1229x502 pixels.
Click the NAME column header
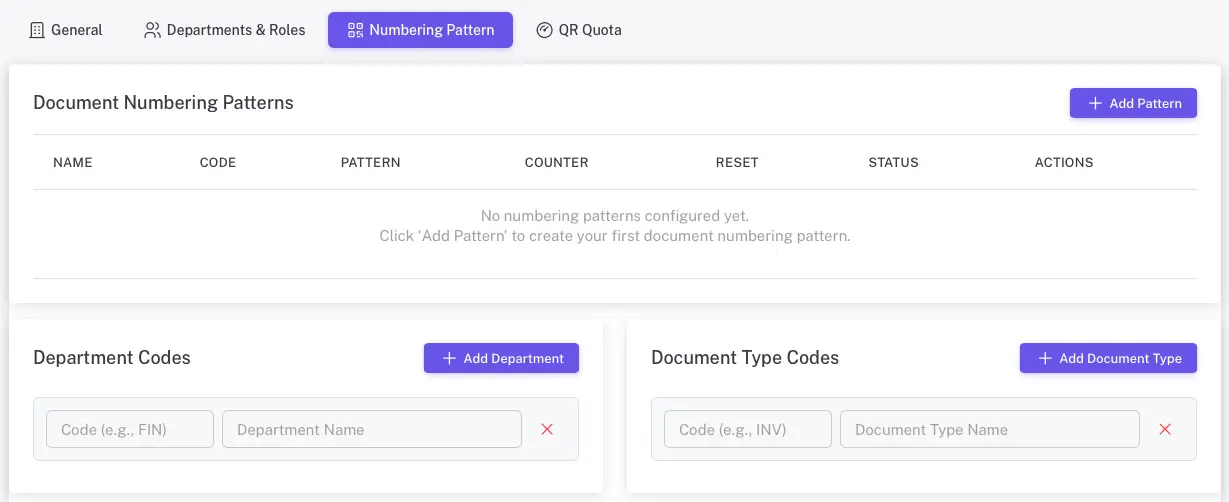[x=73, y=162]
